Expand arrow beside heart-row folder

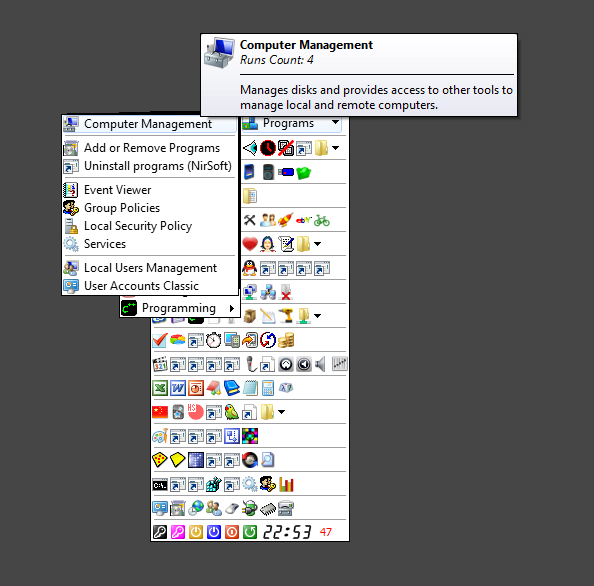317,244
